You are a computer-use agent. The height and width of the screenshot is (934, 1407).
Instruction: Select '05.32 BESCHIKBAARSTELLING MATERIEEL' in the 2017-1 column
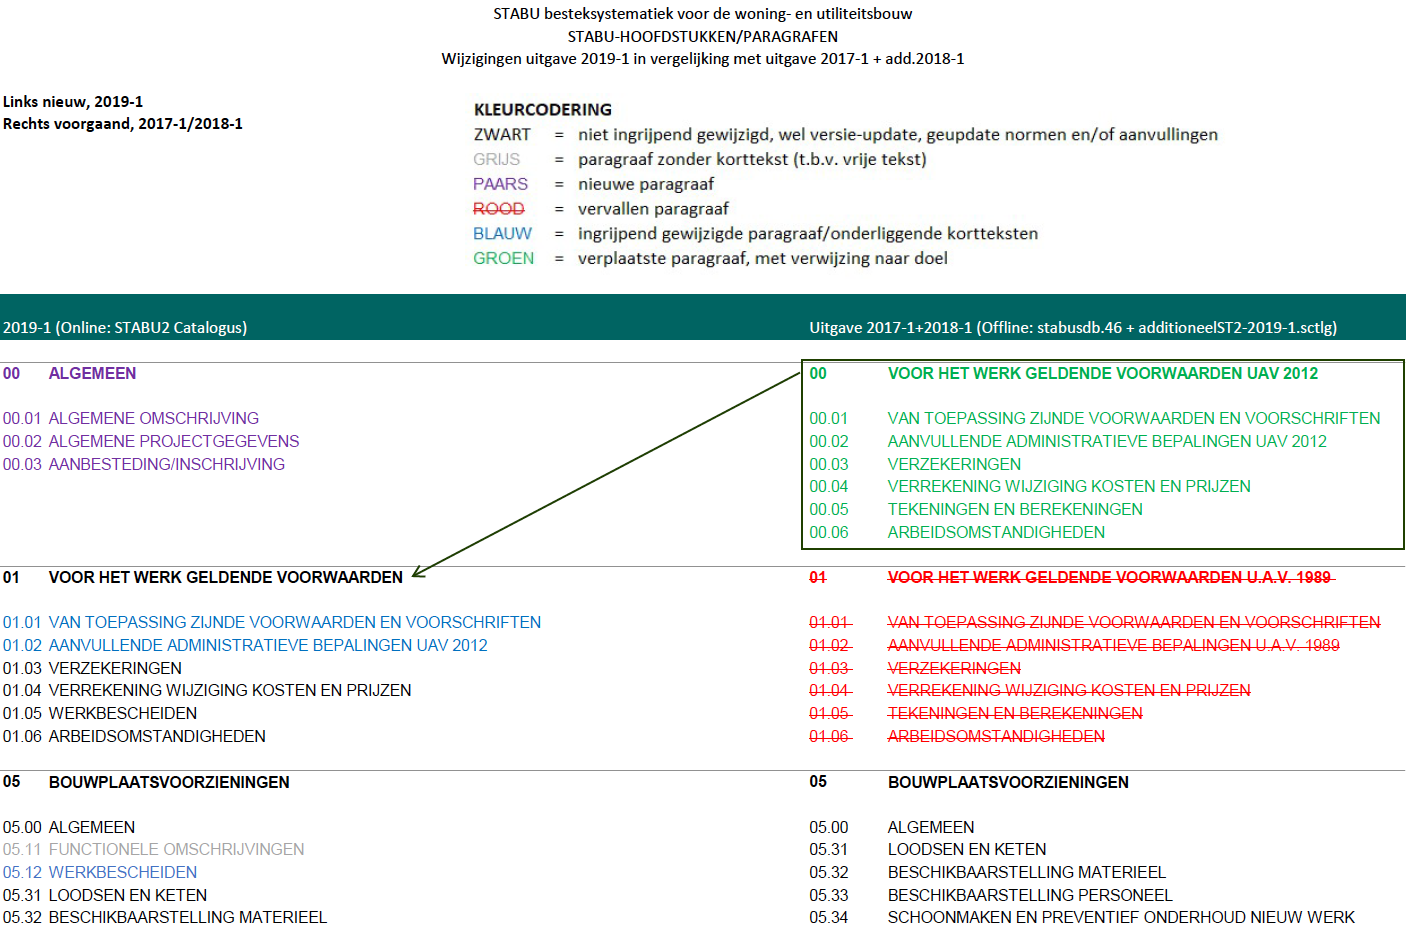[988, 873]
